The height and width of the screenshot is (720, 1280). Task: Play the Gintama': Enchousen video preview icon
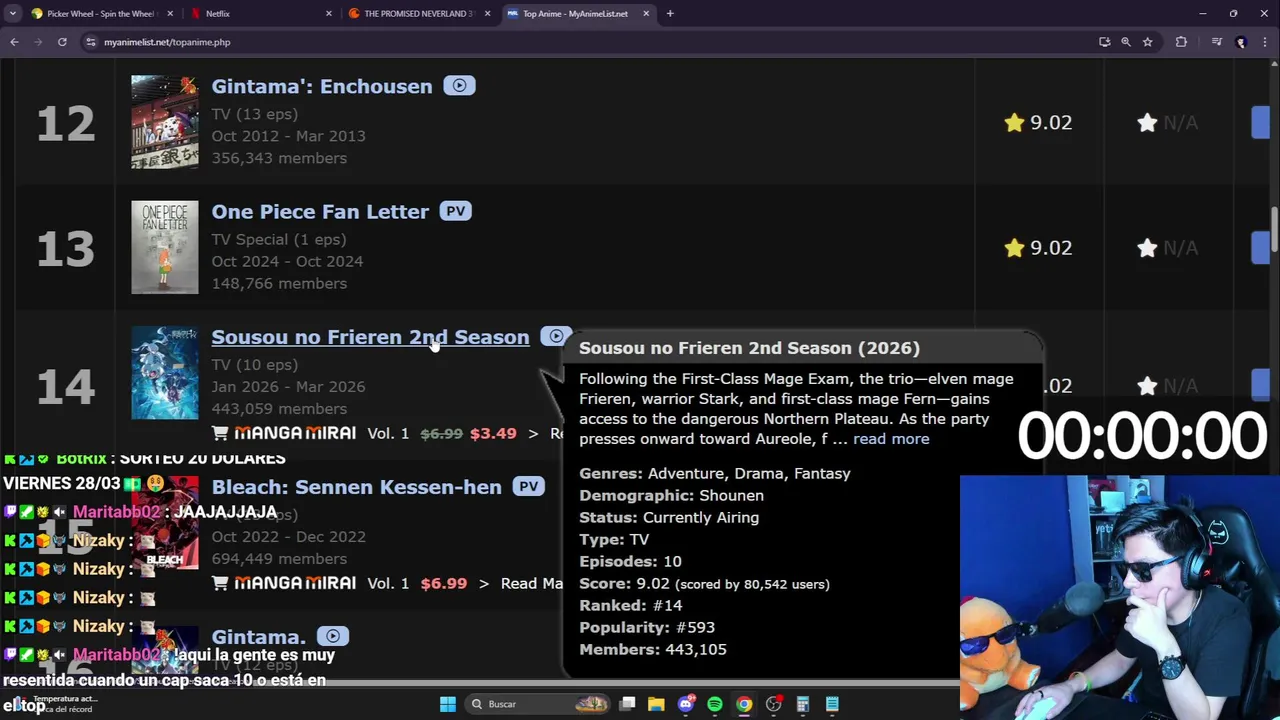coord(459,86)
